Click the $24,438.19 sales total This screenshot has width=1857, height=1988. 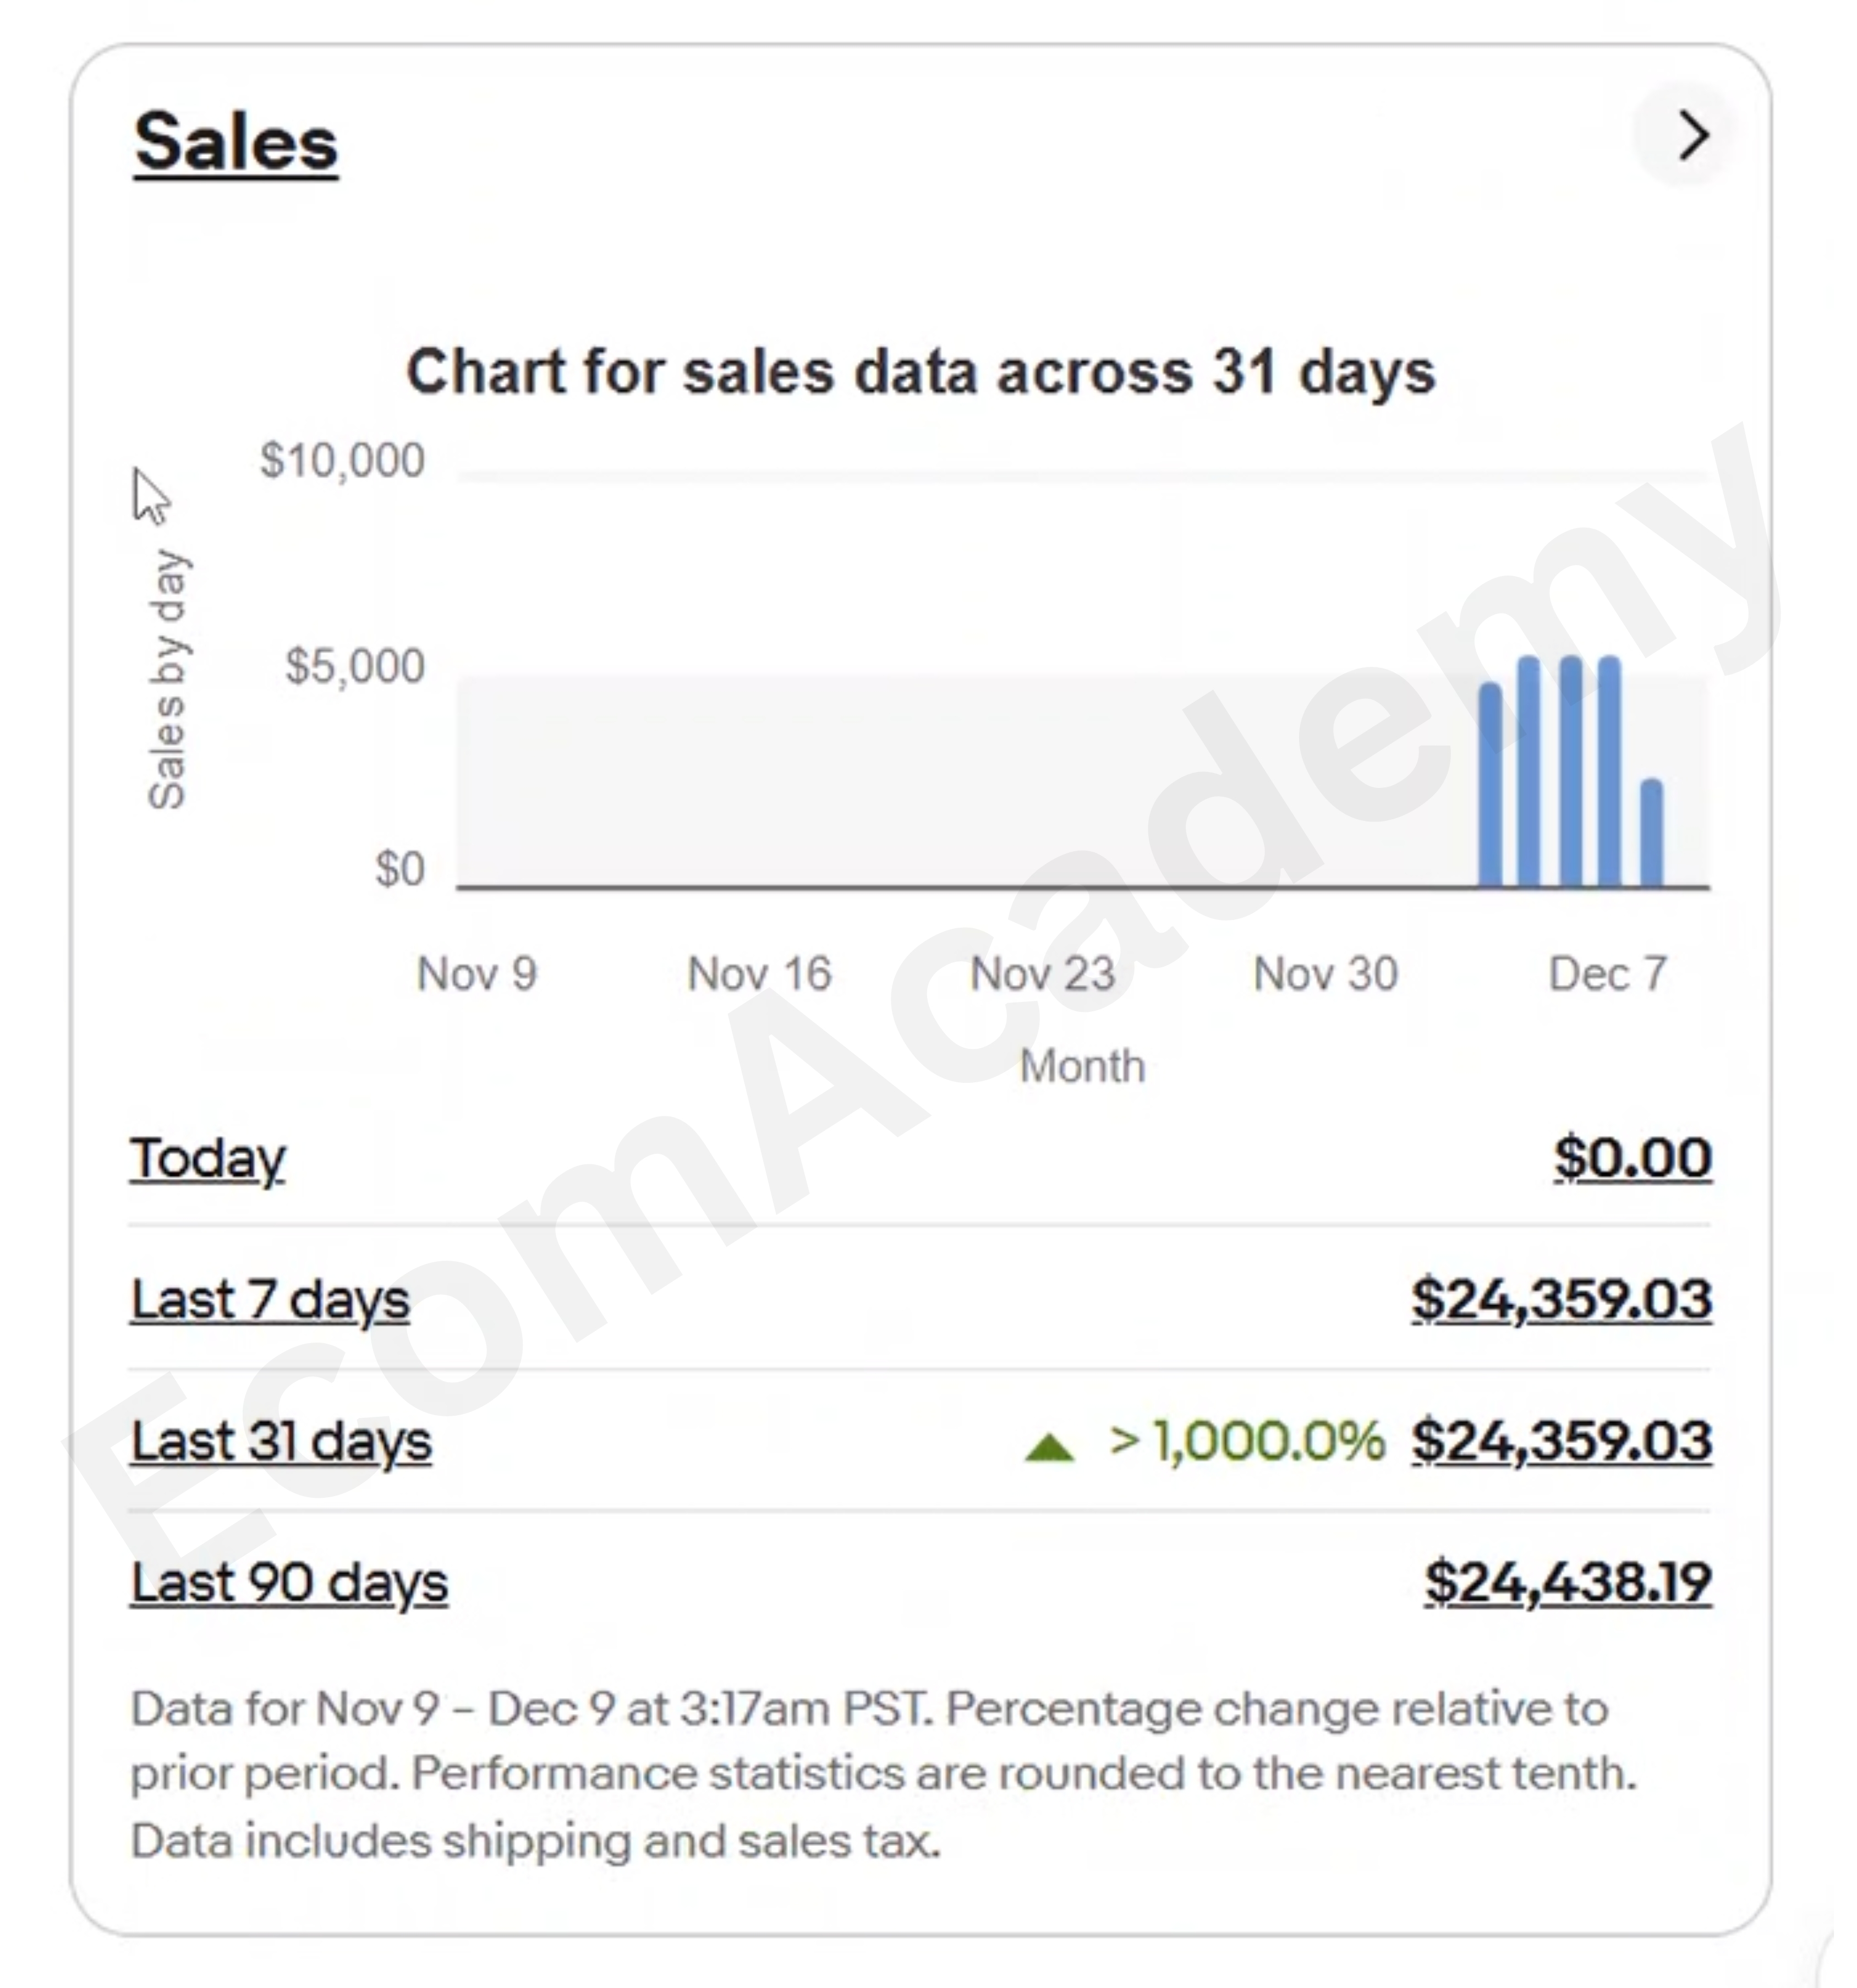click(1567, 1582)
